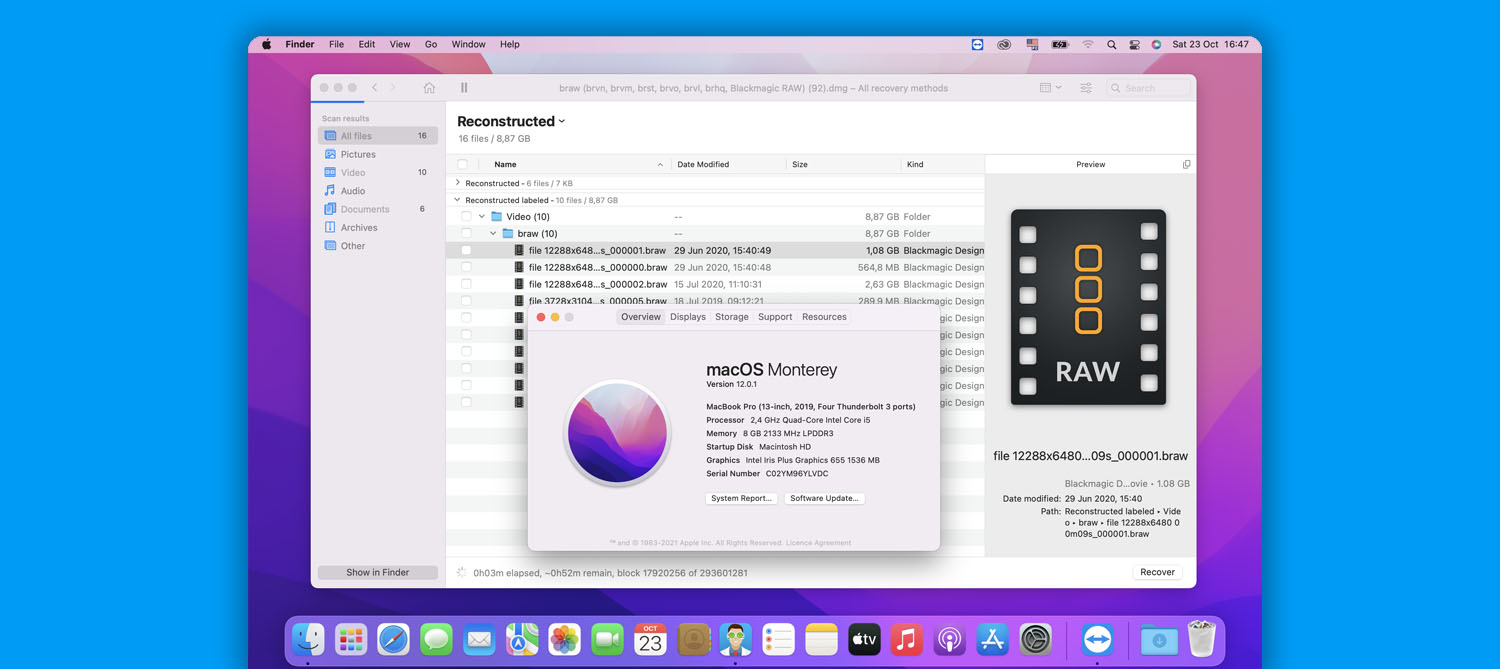Switch to the Displays tab
1500x669 pixels.
pyautogui.click(x=688, y=317)
